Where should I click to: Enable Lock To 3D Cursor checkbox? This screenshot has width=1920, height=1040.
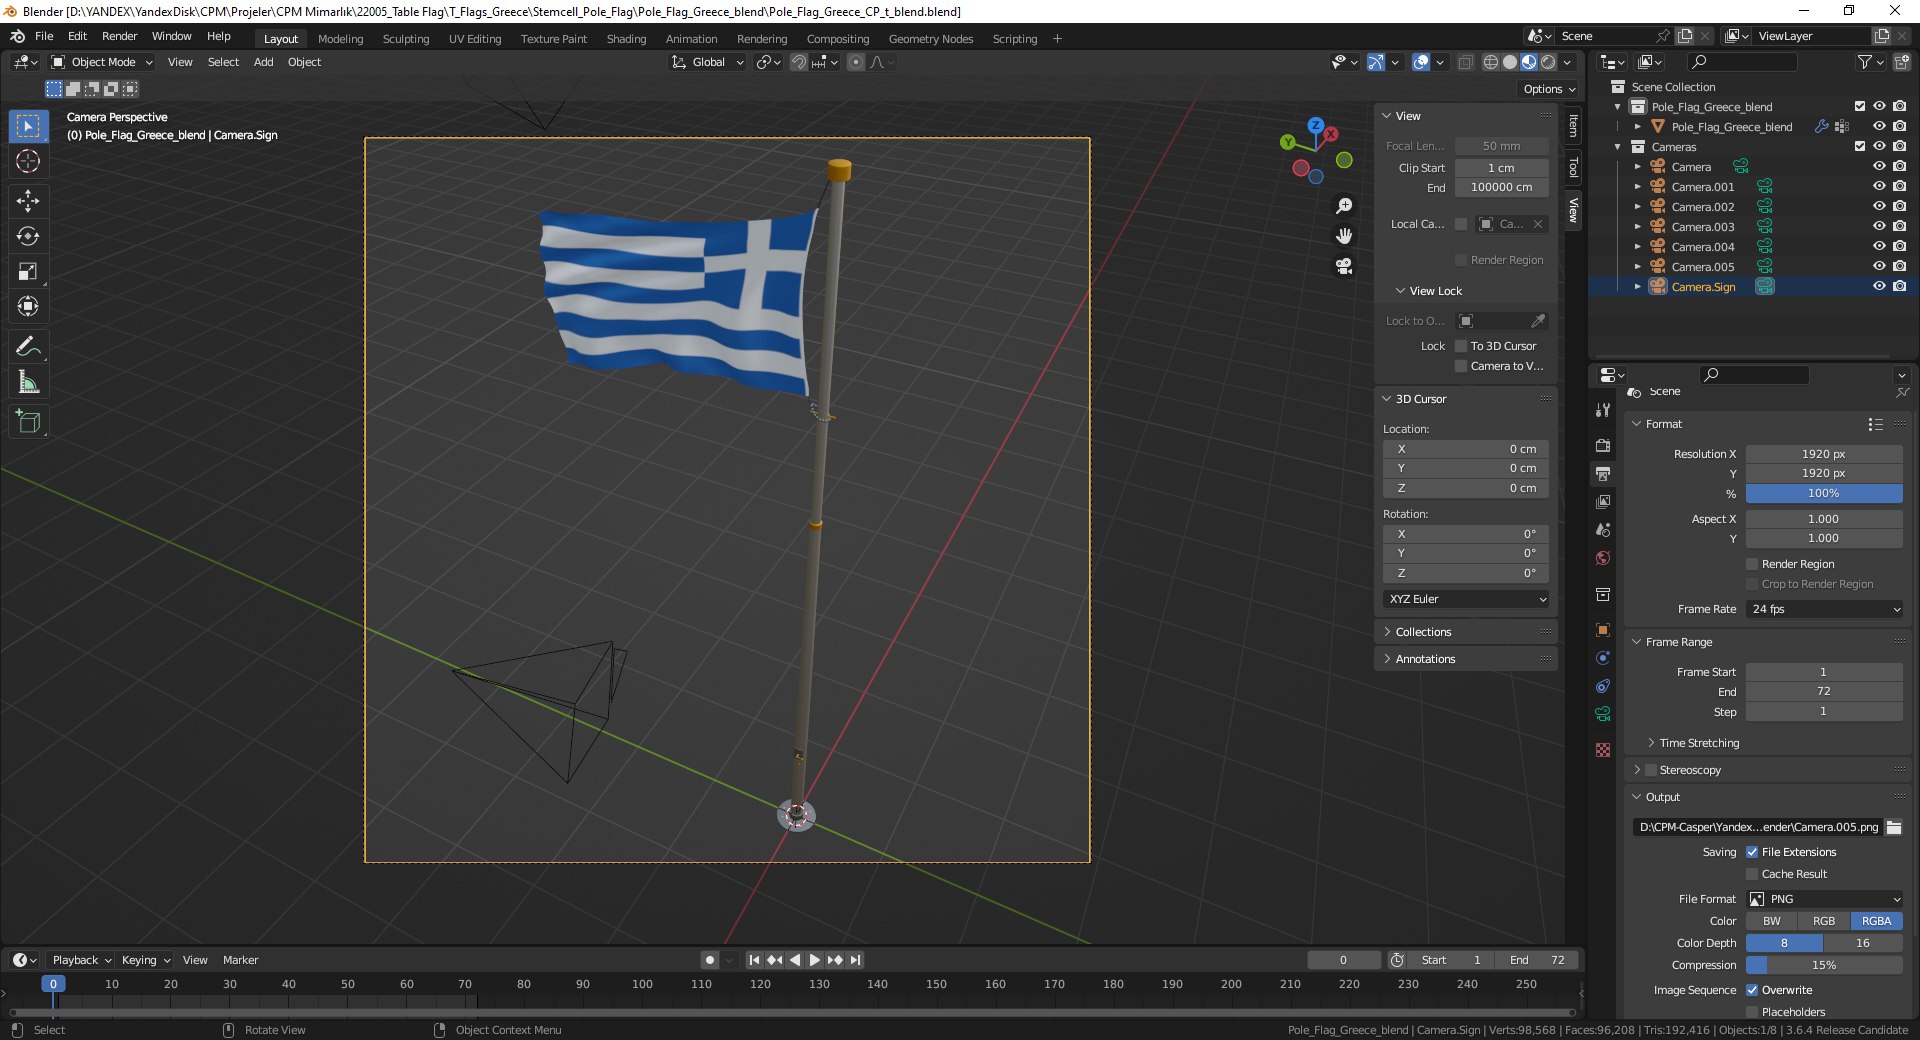(1461, 346)
